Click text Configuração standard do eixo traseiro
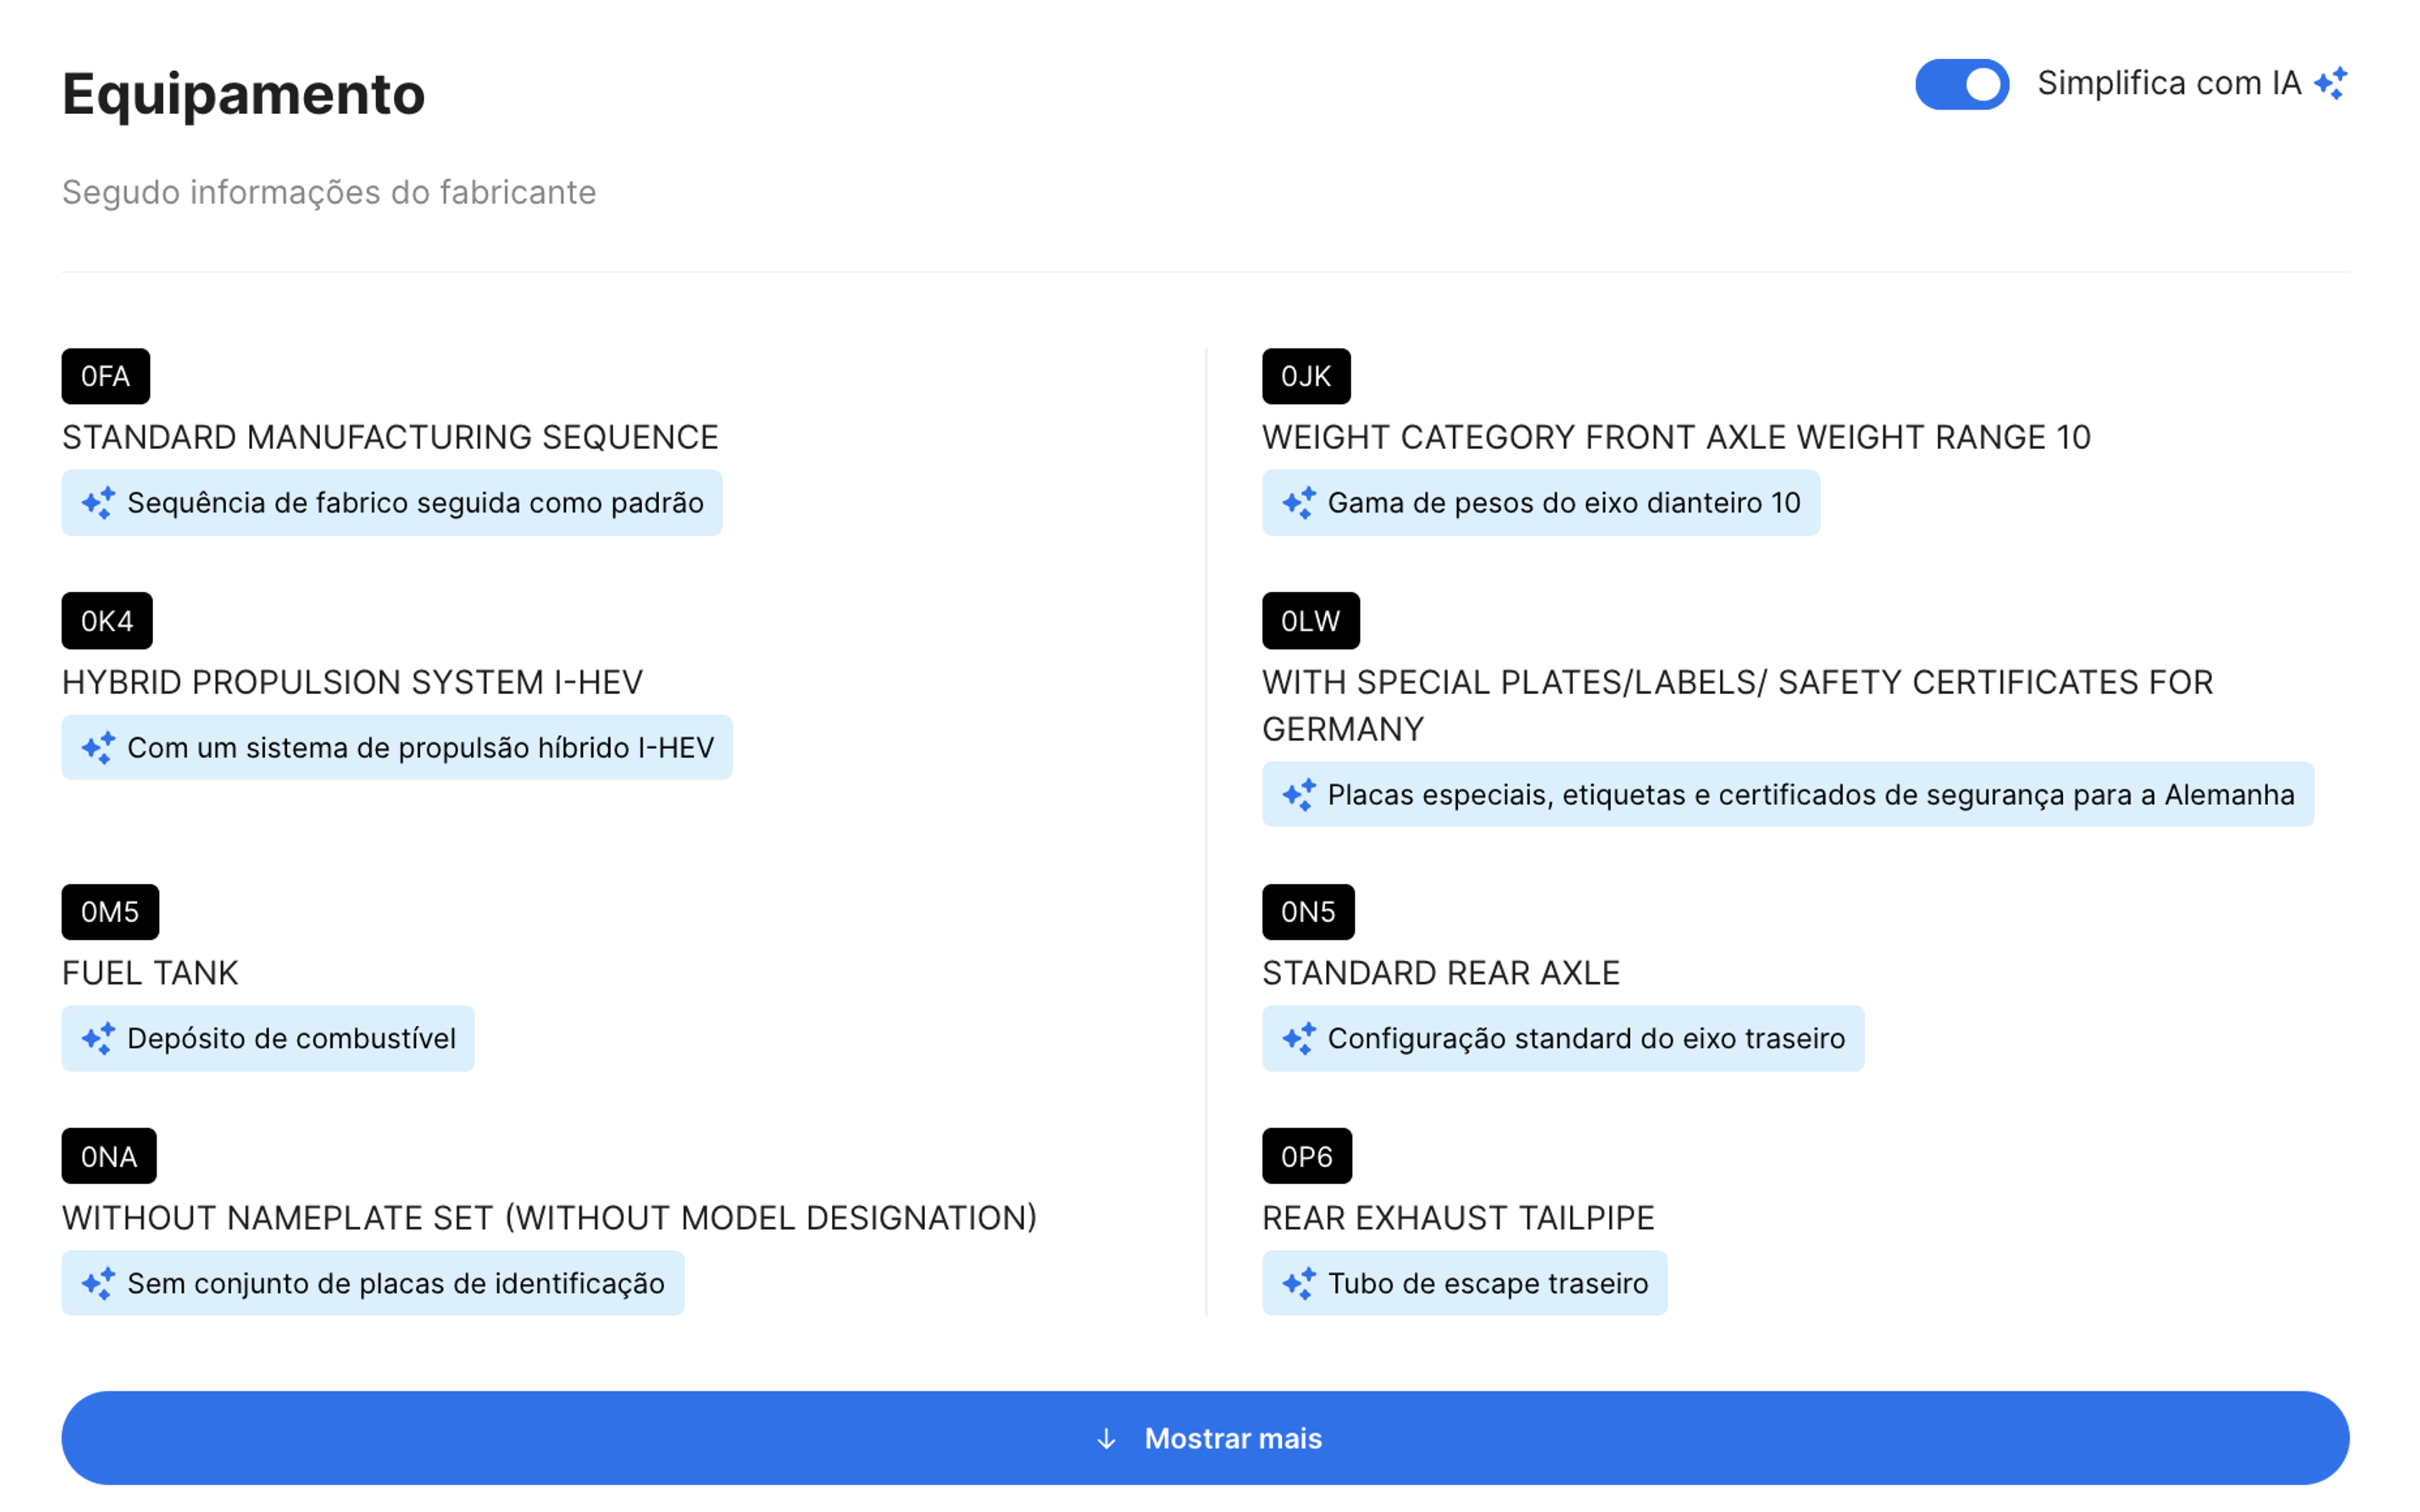Image resolution: width=2420 pixels, height=1512 pixels. click(1586, 1039)
